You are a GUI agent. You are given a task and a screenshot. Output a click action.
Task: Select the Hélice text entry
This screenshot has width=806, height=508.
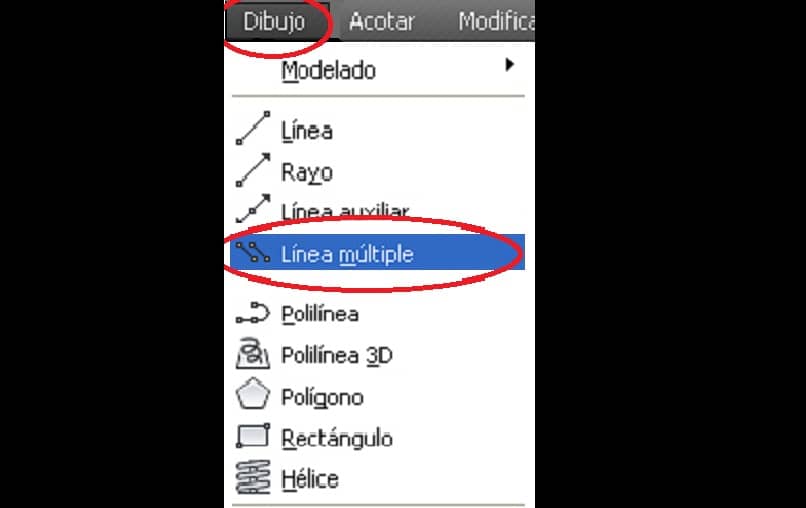tap(310, 479)
